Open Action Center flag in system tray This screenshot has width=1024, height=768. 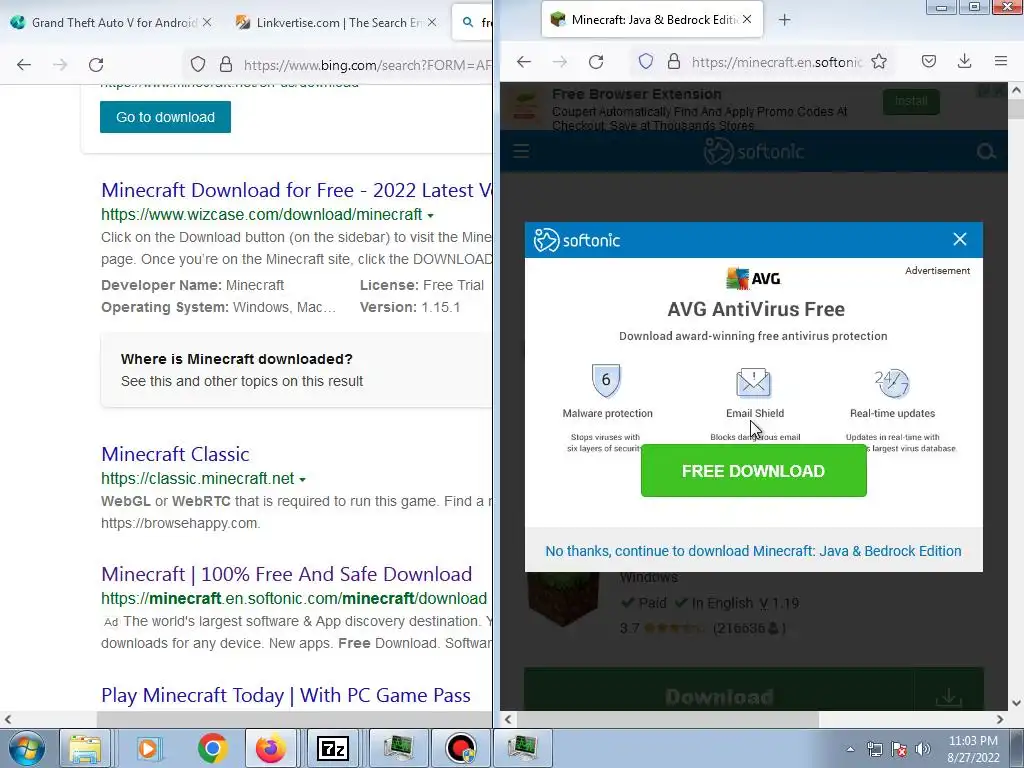899,749
